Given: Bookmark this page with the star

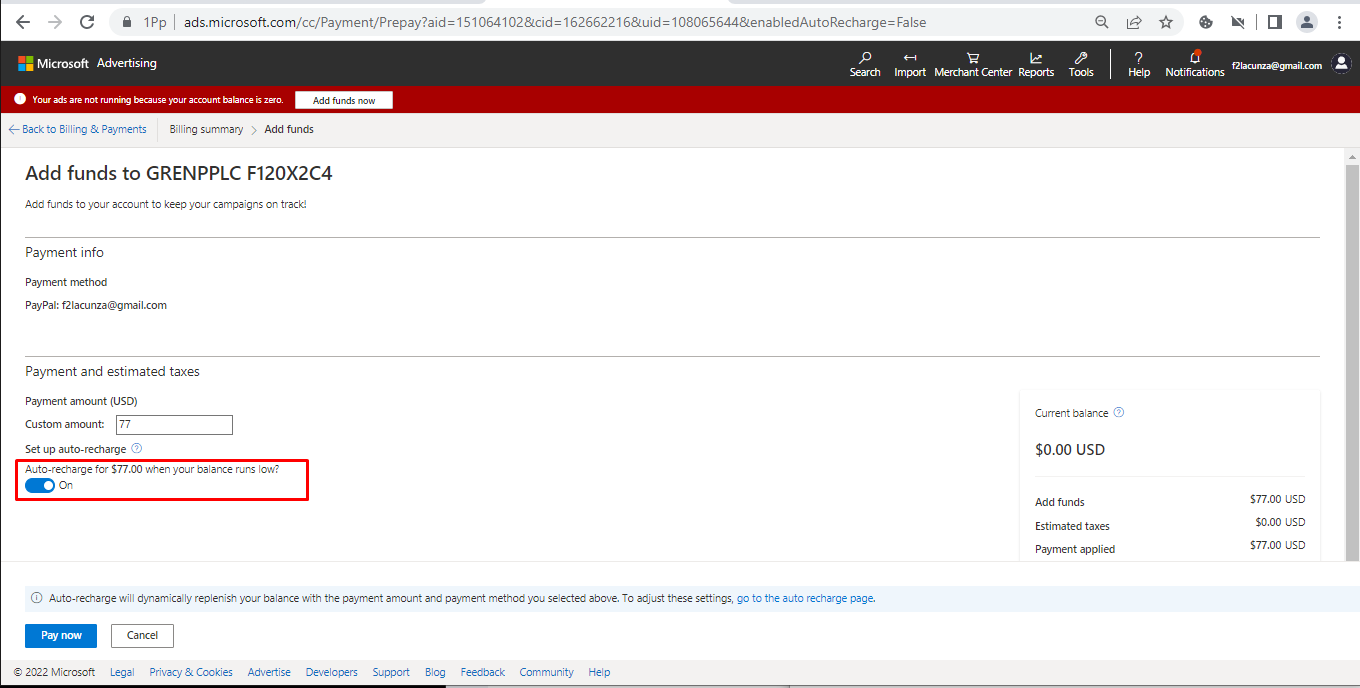Looking at the screenshot, I should click(1166, 22).
